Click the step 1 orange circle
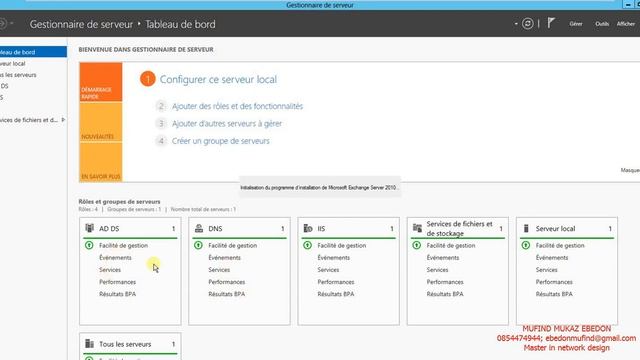 click(148, 79)
